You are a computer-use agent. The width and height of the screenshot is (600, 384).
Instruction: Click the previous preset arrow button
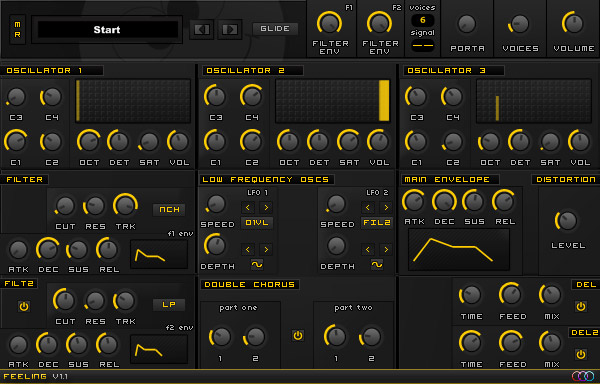click(202, 29)
